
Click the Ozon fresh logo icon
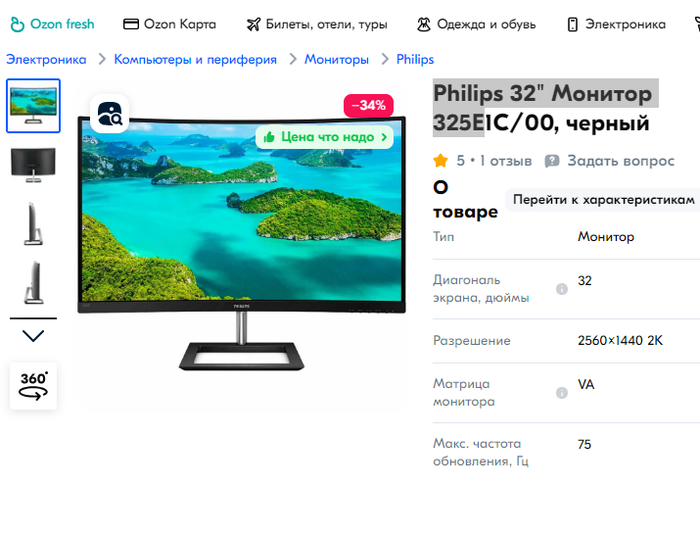click(17, 24)
